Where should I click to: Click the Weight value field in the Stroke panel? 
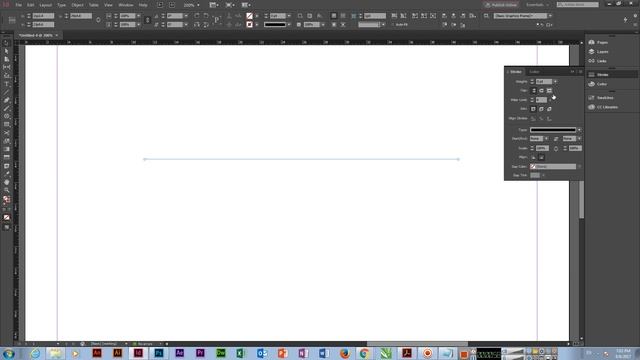[x=544, y=82]
